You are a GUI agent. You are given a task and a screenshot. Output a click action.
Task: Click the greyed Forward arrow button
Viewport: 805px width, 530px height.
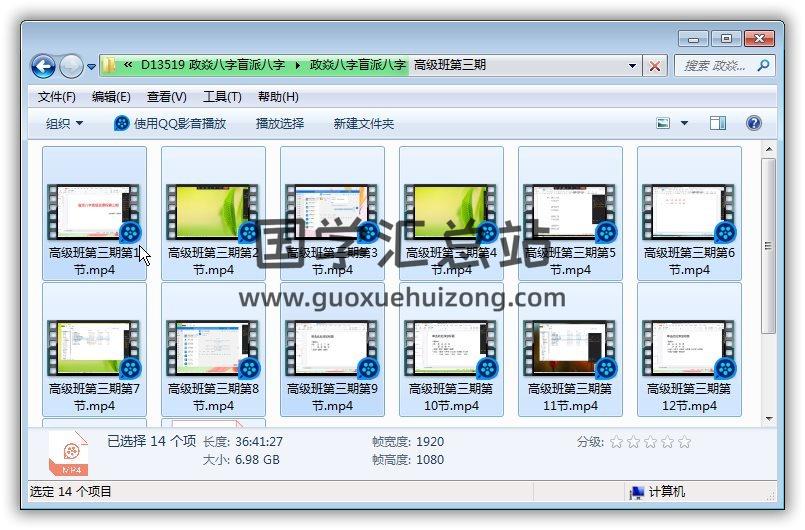[71, 66]
